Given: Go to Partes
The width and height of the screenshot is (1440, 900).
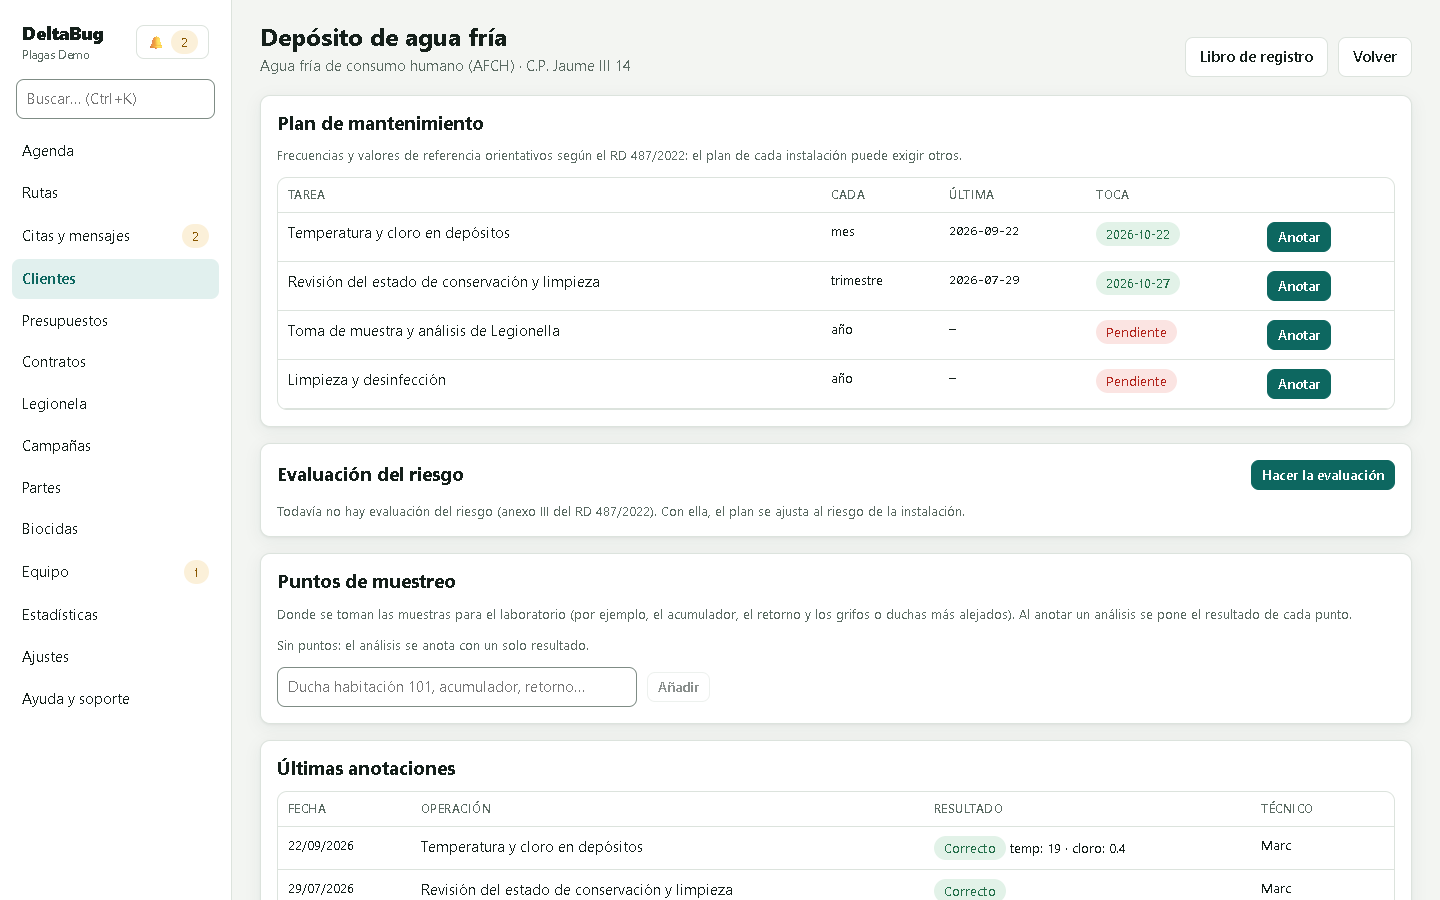Looking at the screenshot, I should tap(115, 488).
